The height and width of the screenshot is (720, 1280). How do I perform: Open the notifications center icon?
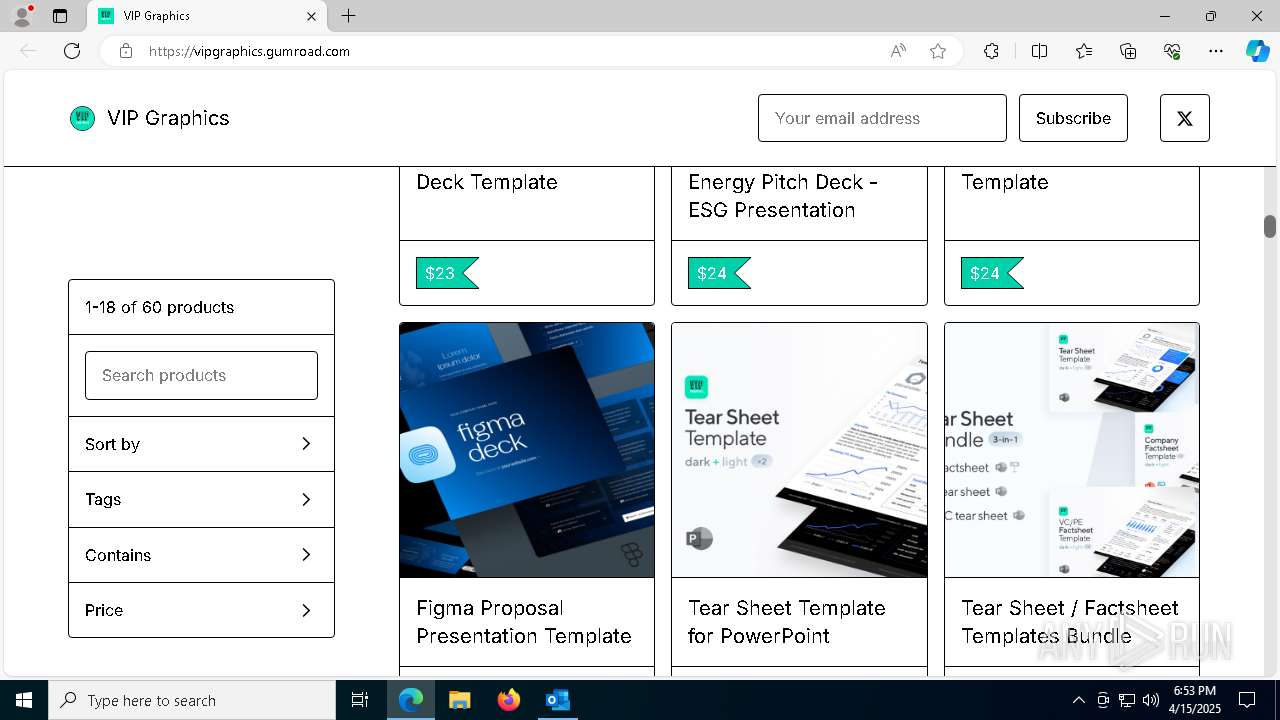1247,700
